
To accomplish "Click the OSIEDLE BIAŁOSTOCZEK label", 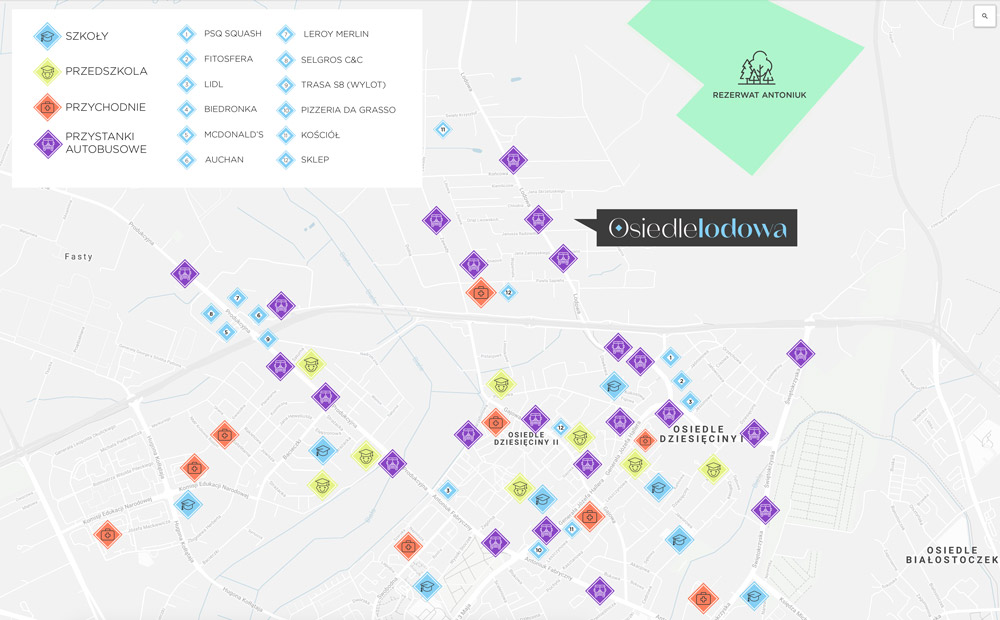I will (x=952, y=555).
